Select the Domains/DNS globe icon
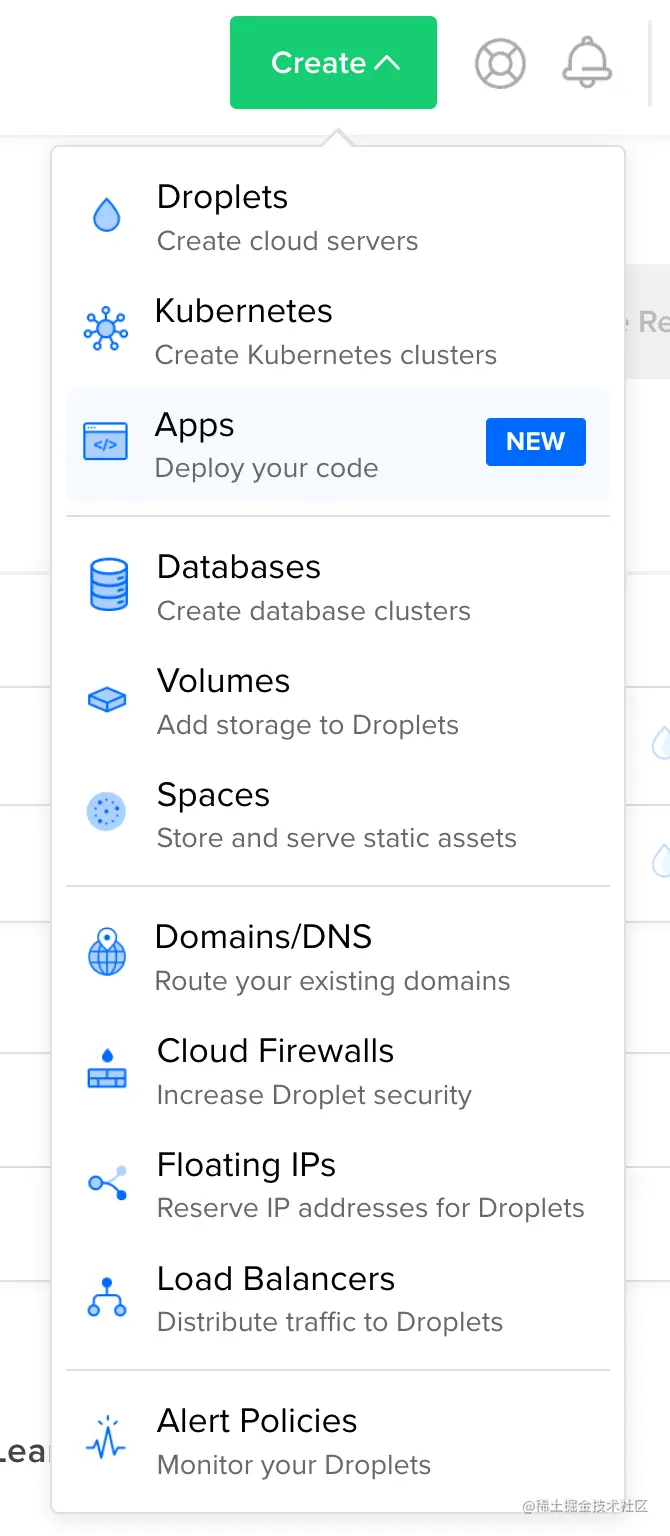 coord(107,953)
